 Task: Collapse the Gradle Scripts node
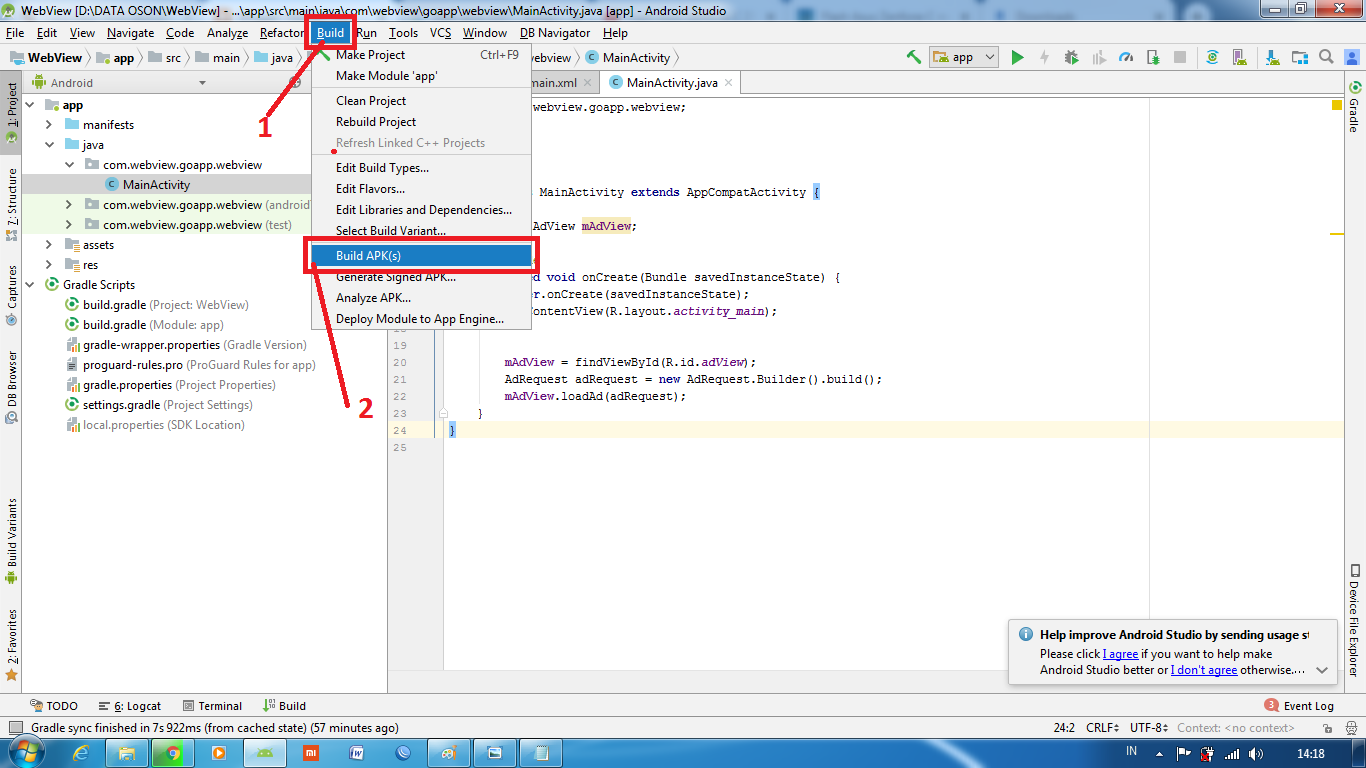coord(29,285)
